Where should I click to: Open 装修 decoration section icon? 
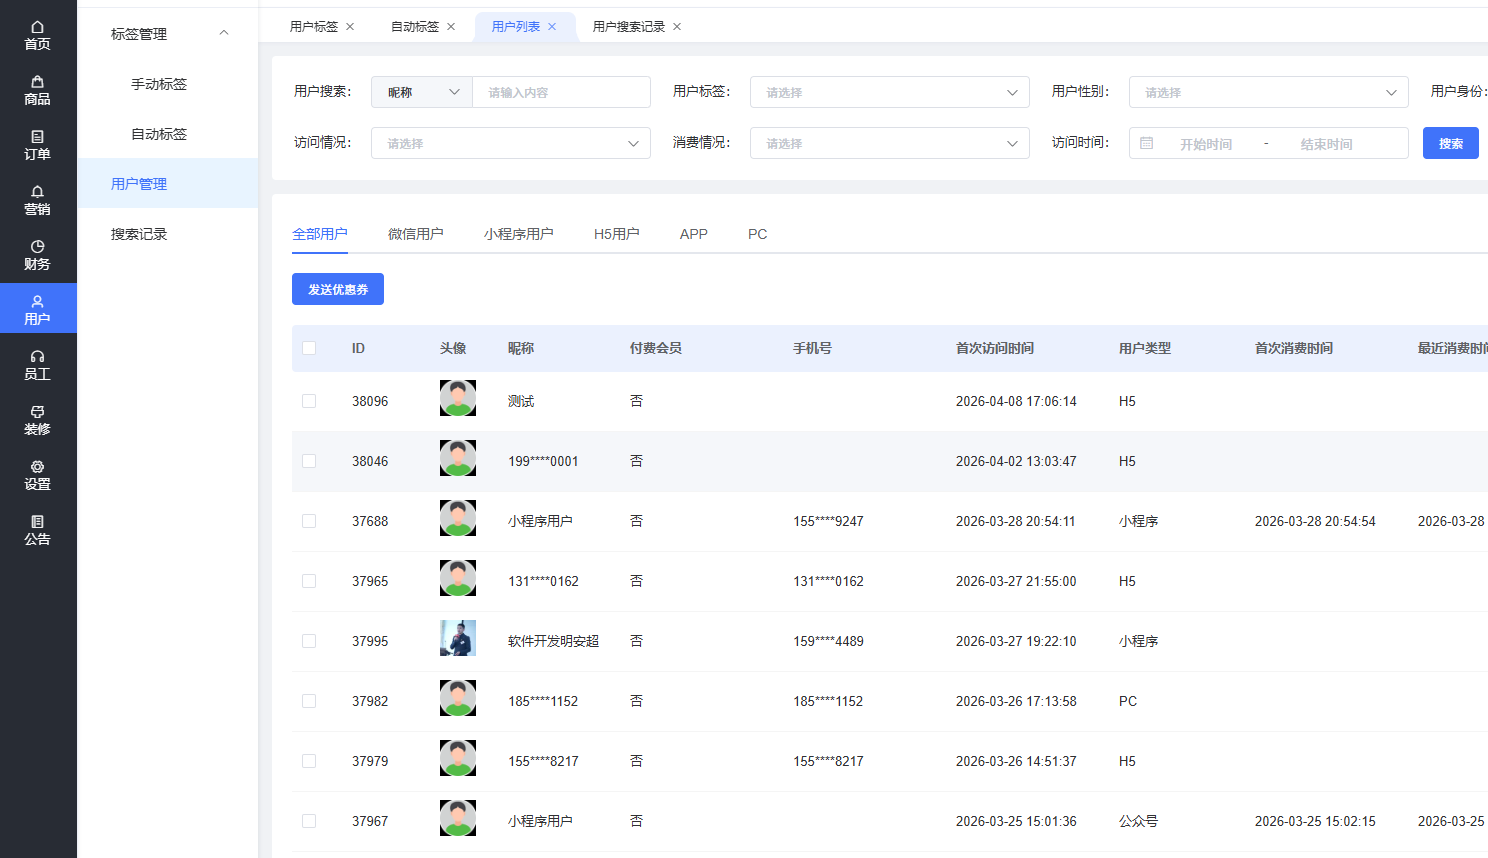37,412
